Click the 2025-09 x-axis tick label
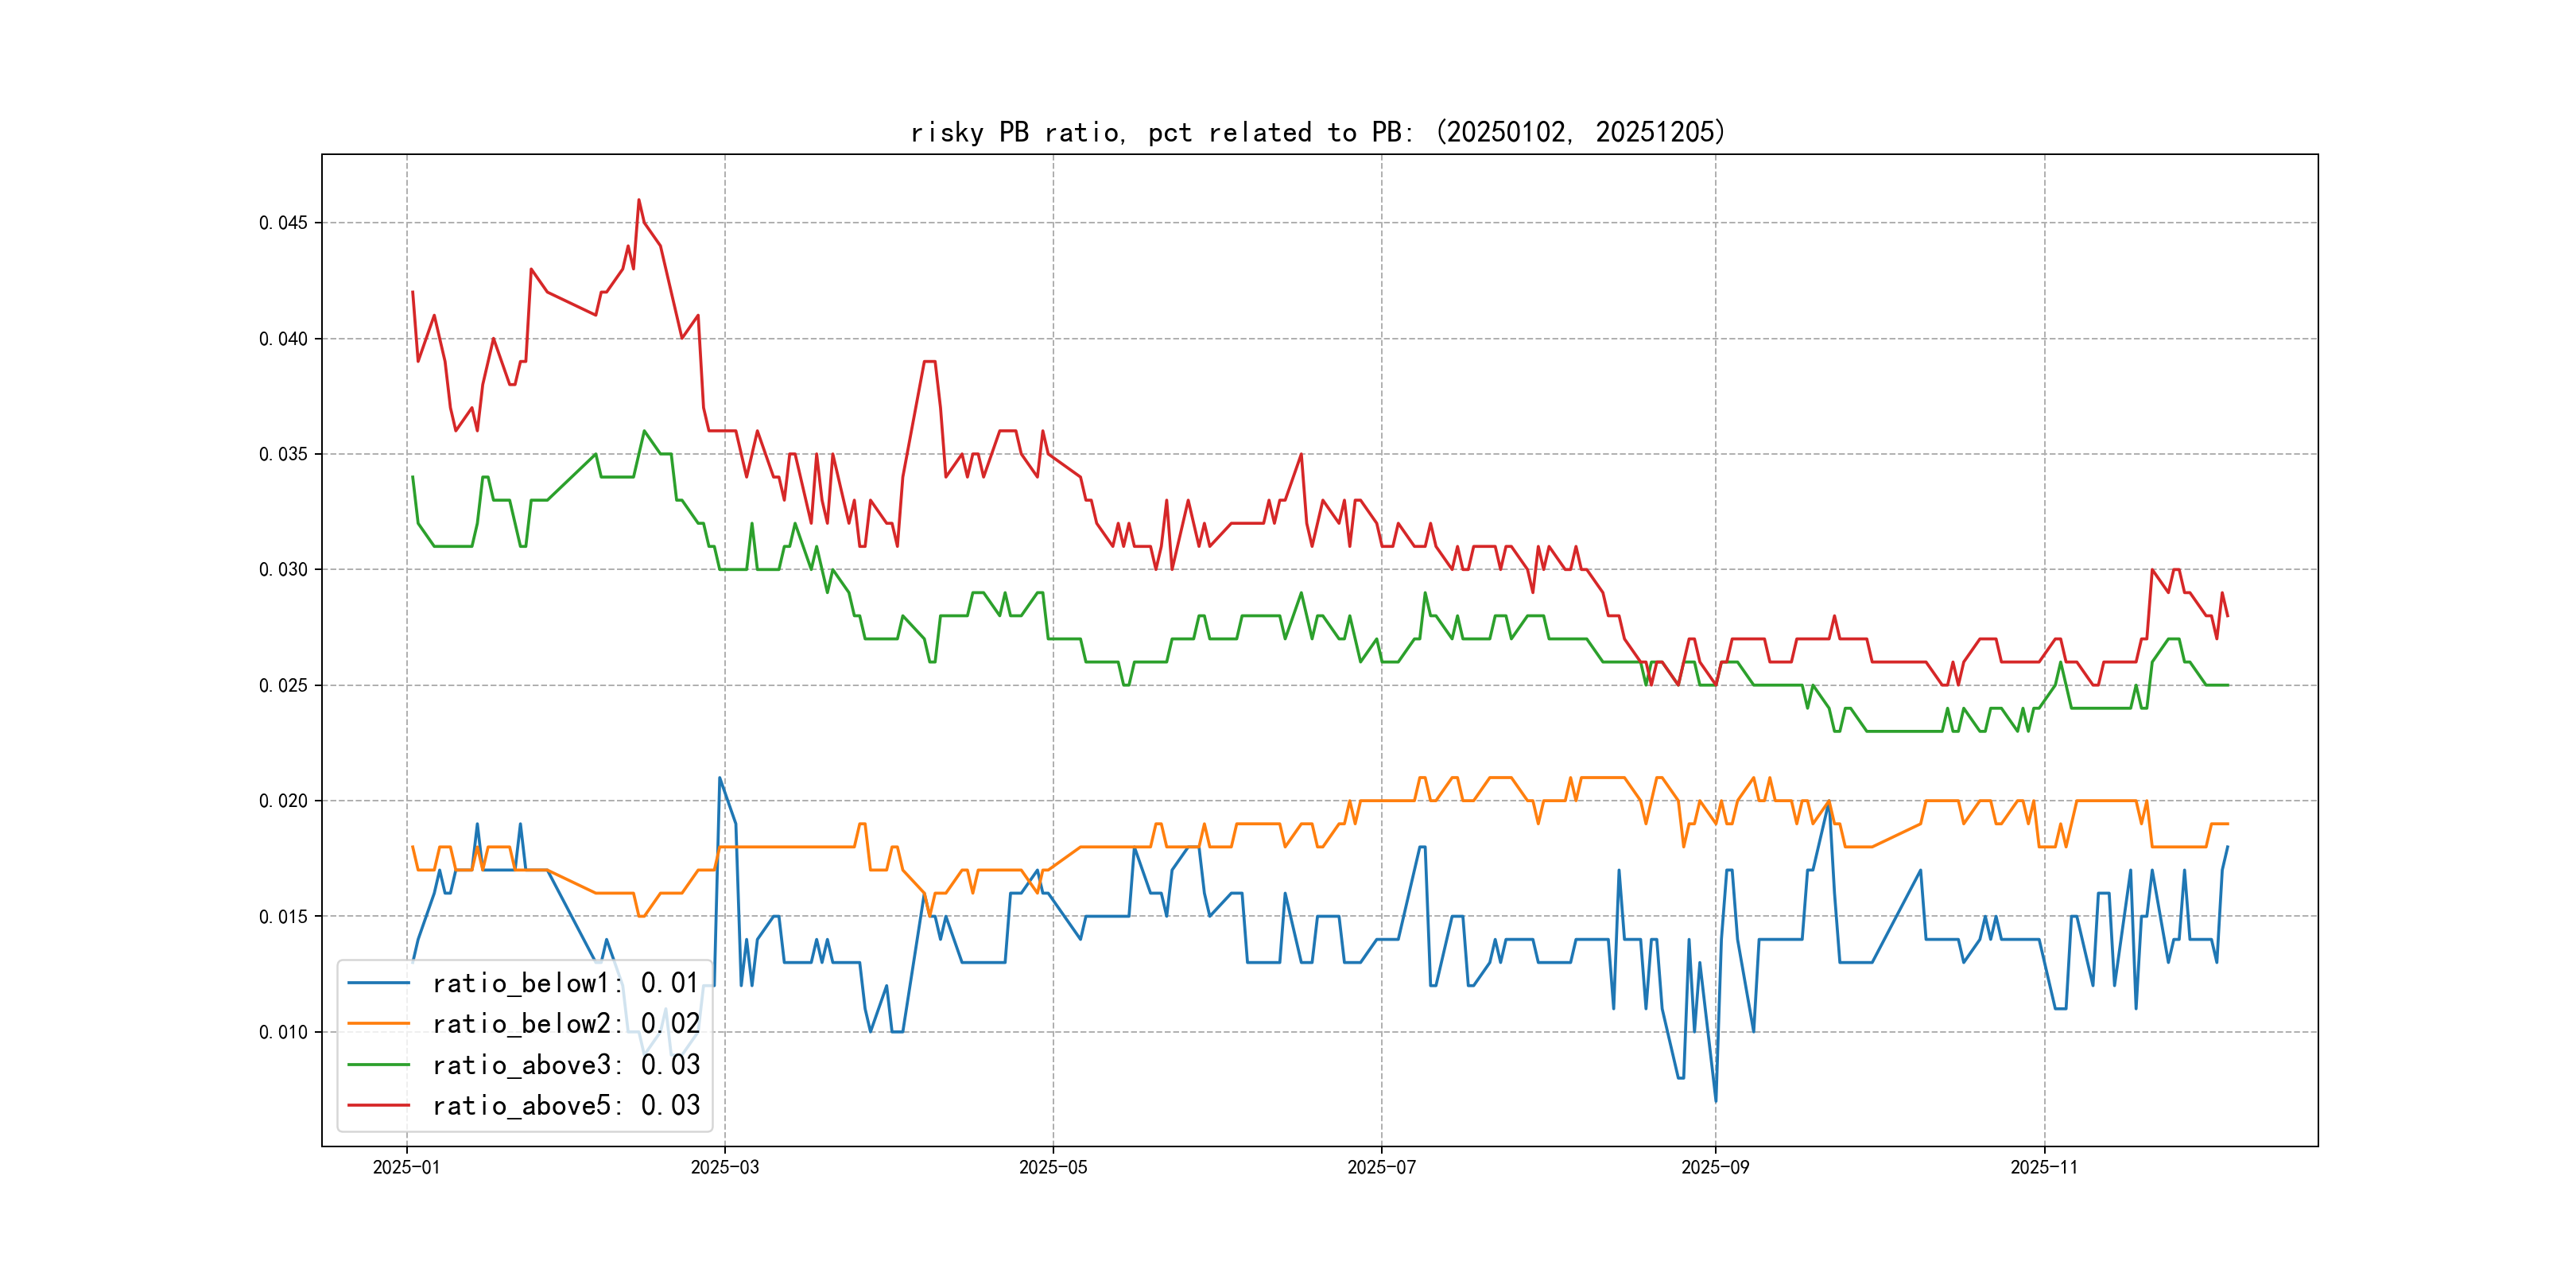The width and height of the screenshot is (2576, 1288). point(1715,1167)
